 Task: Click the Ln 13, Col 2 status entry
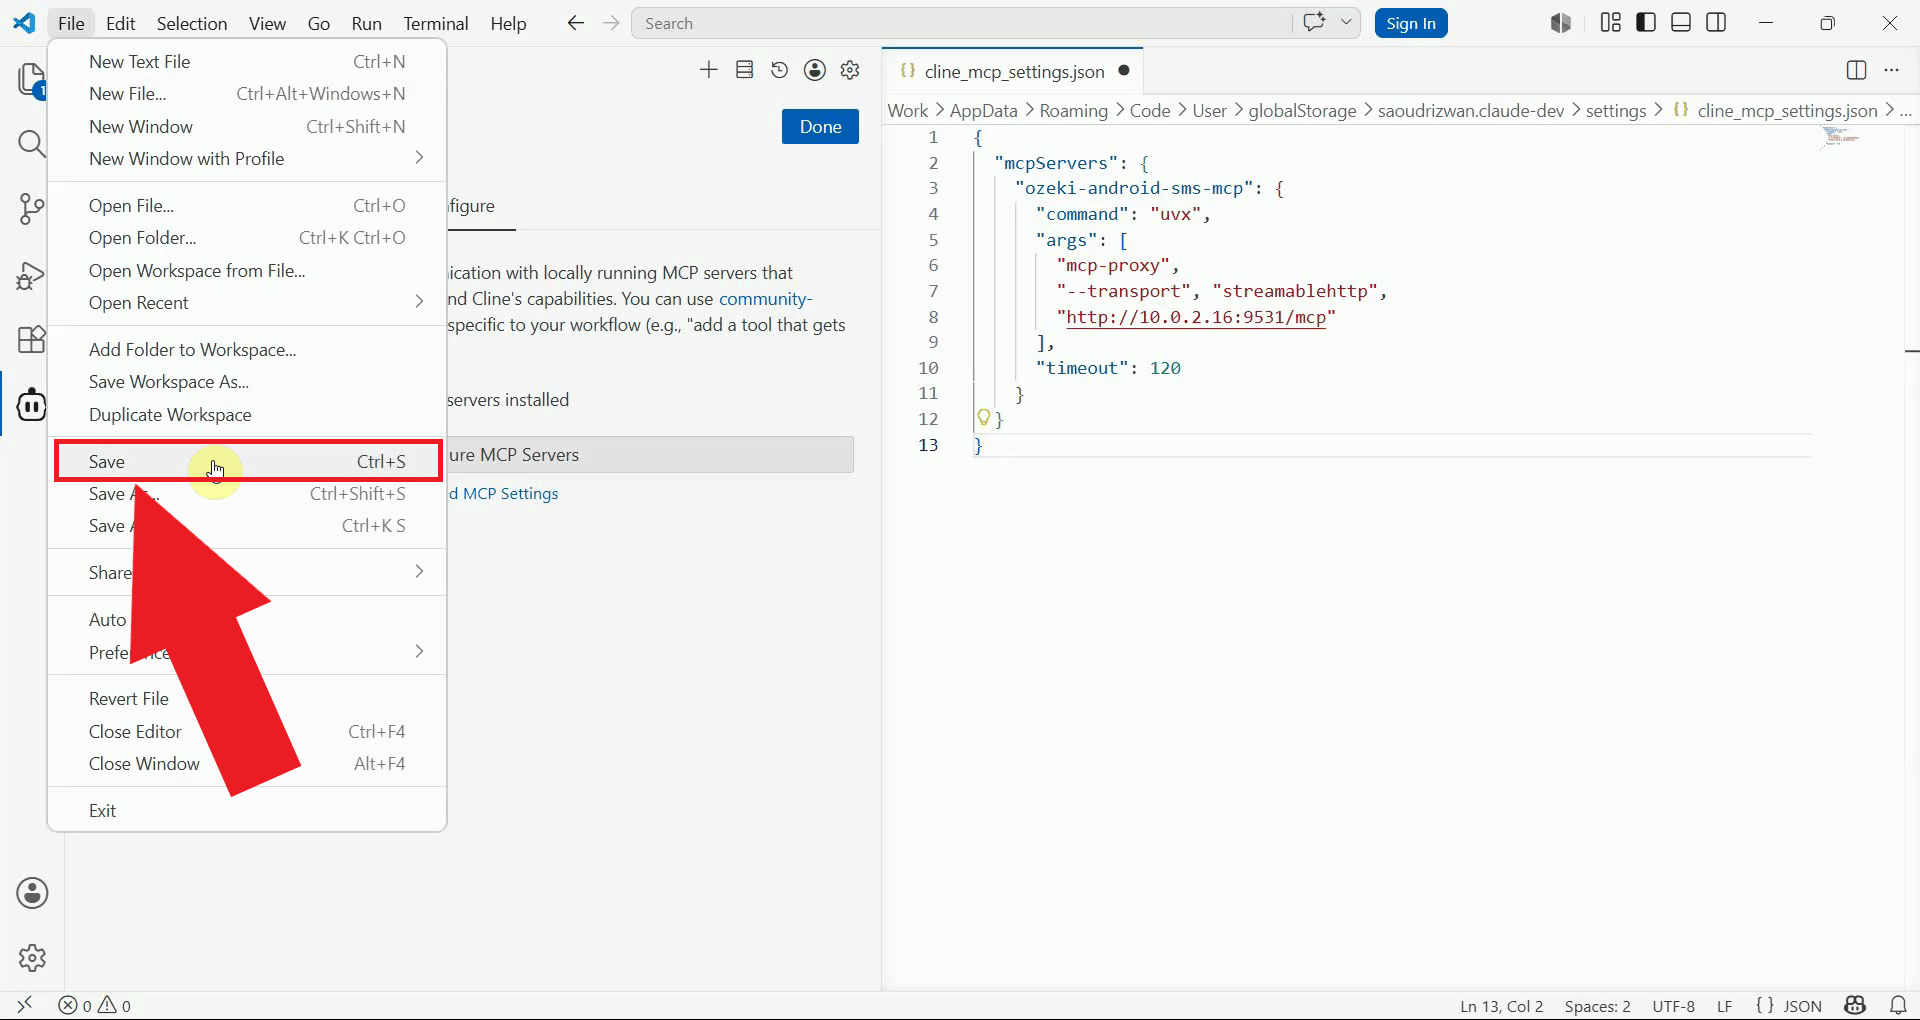1501,1006
